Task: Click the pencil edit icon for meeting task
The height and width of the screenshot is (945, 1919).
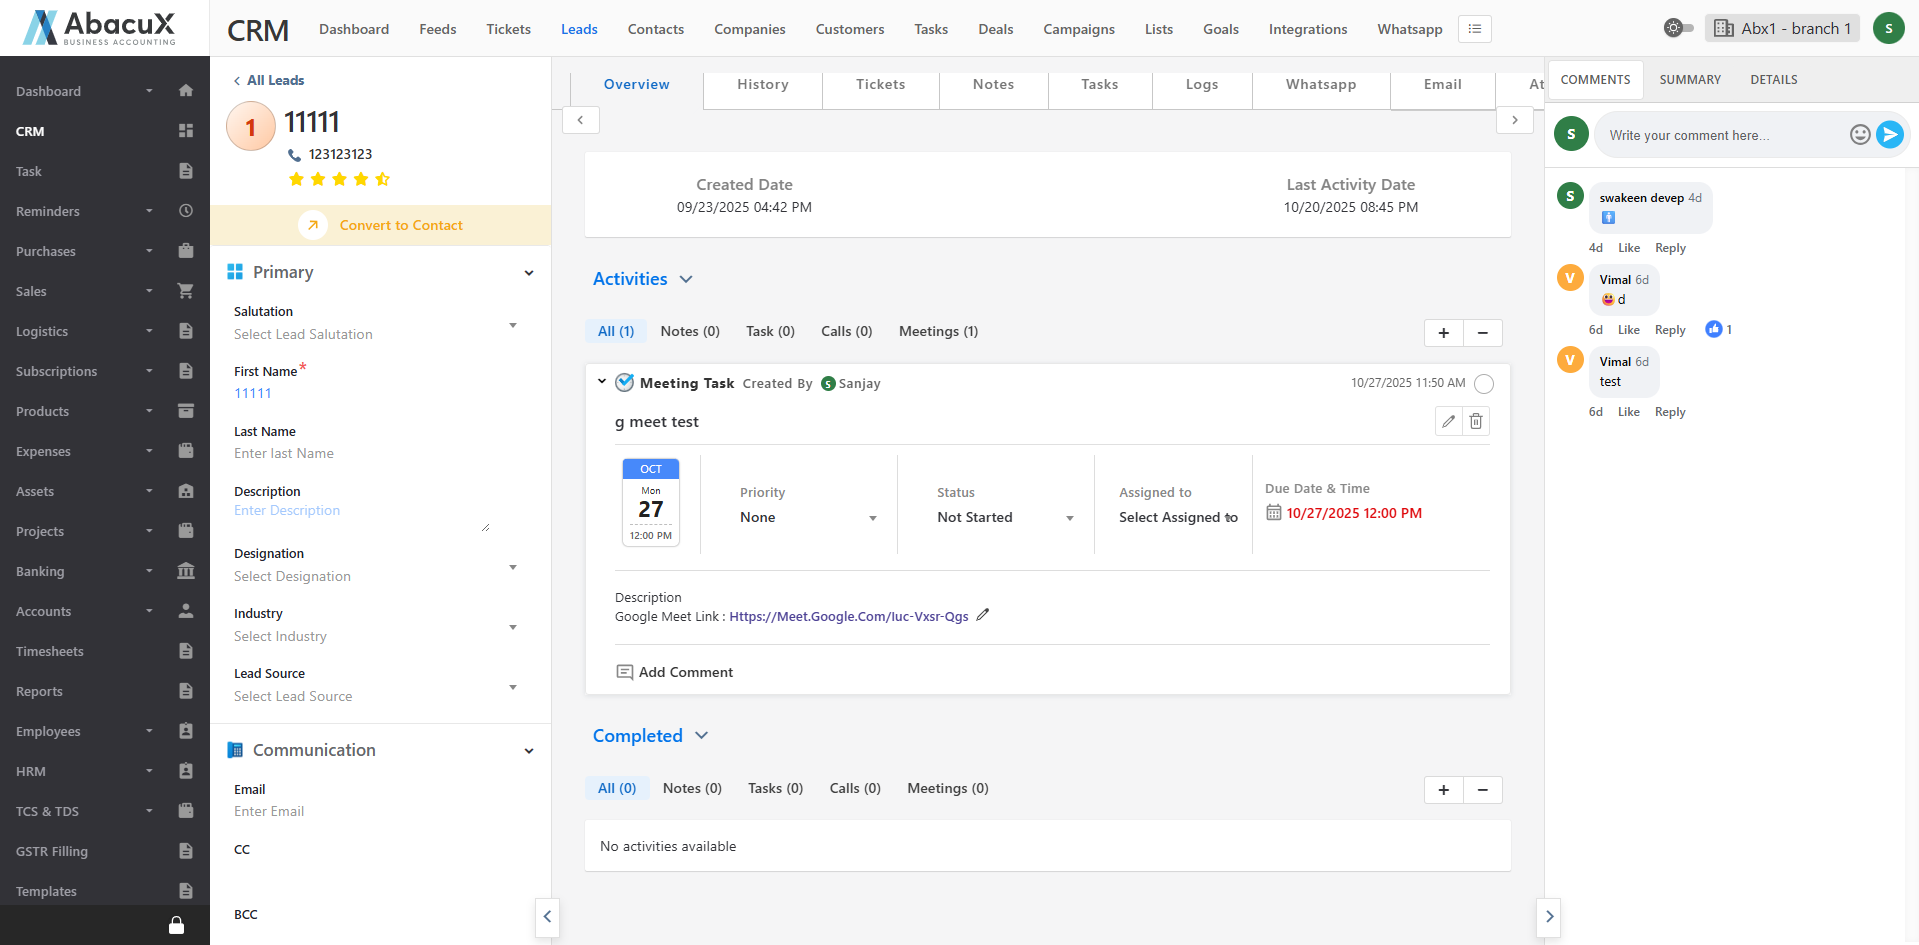Action: click(x=1448, y=421)
